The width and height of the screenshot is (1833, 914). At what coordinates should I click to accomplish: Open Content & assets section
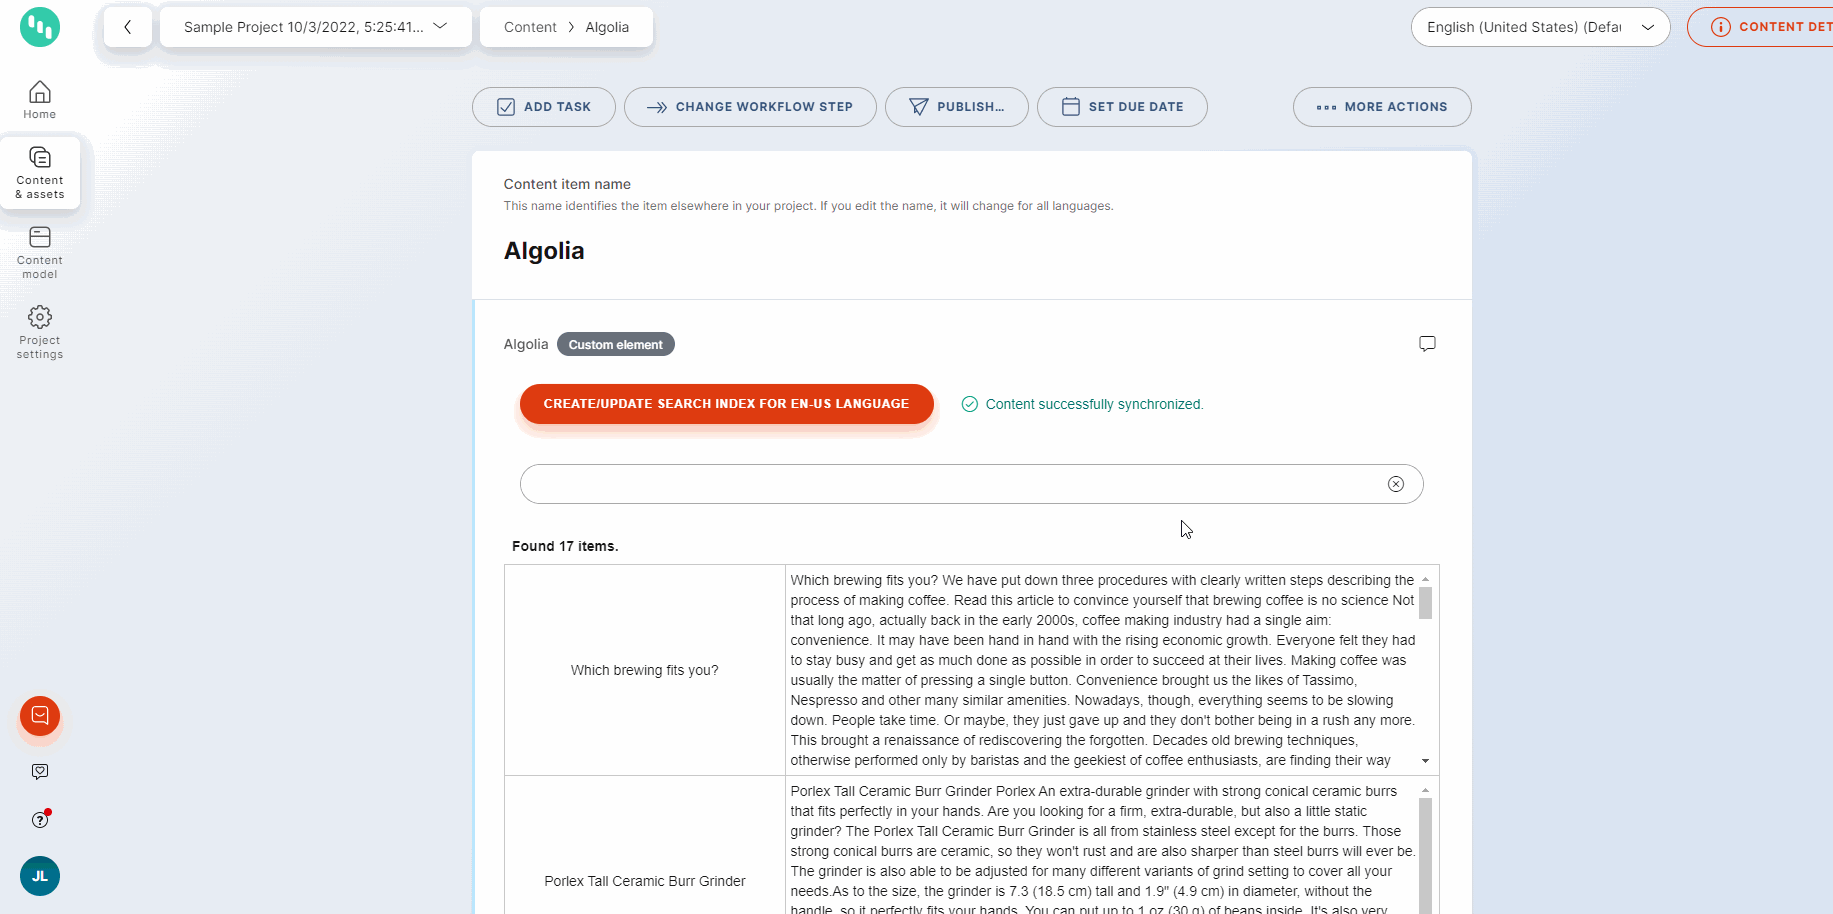(x=40, y=173)
